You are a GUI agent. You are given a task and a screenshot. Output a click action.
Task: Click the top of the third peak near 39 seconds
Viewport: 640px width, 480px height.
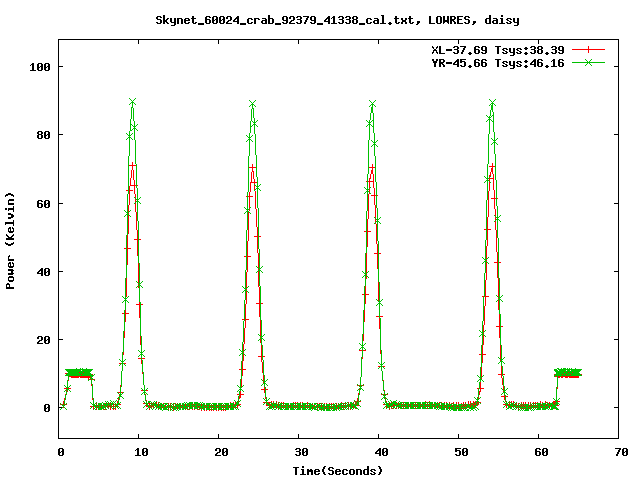point(372,104)
